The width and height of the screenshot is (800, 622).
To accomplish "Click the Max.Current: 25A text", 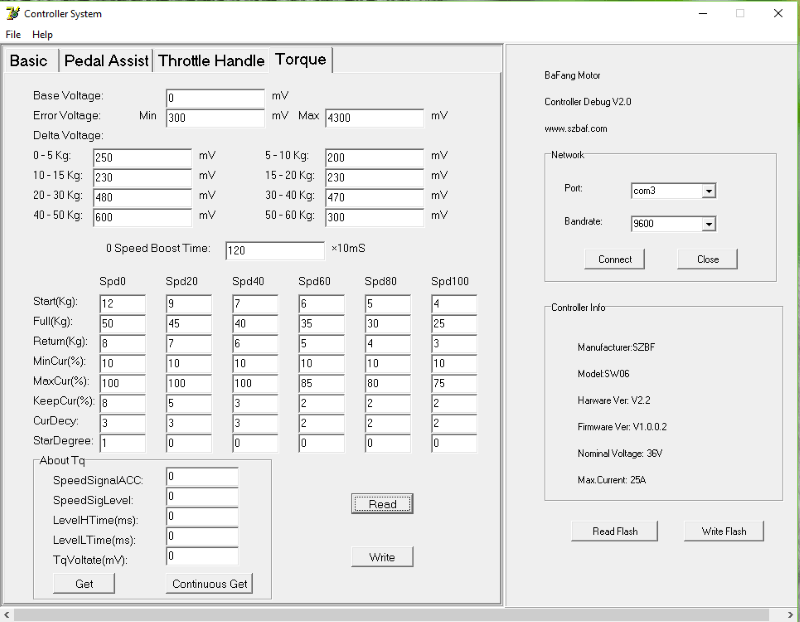I will click(x=611, y=480).
